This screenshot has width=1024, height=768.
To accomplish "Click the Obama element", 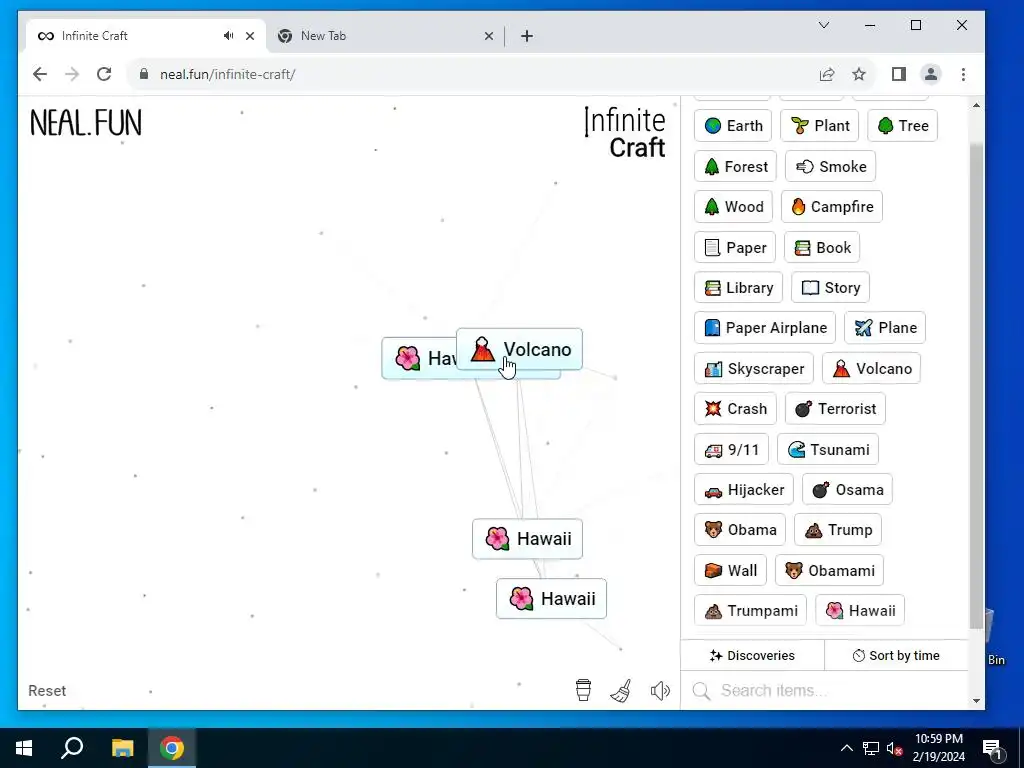I will pos(740,529).
